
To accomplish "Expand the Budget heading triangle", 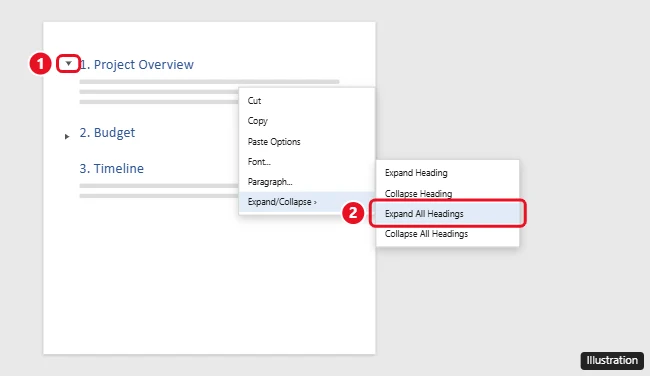I will pyautogui.click(x=67, y=136).
